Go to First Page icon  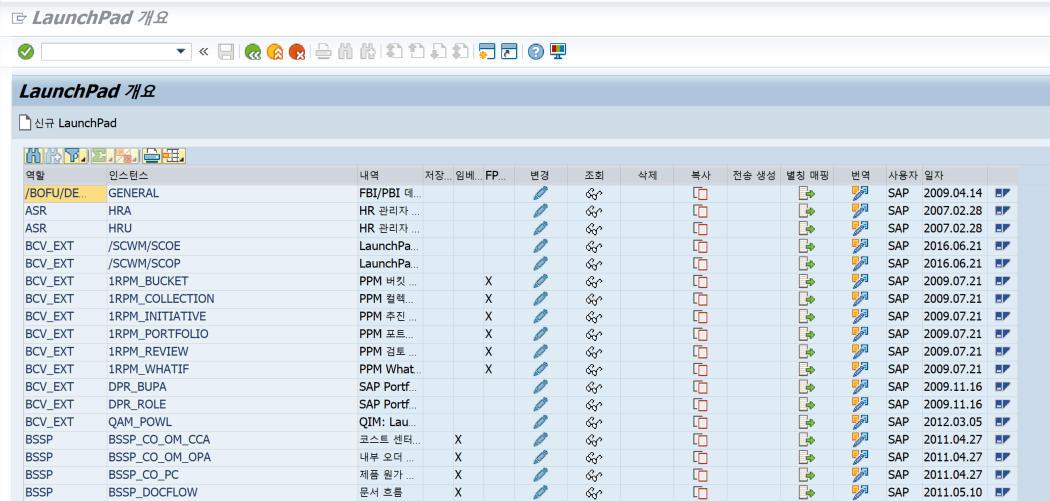394,52
